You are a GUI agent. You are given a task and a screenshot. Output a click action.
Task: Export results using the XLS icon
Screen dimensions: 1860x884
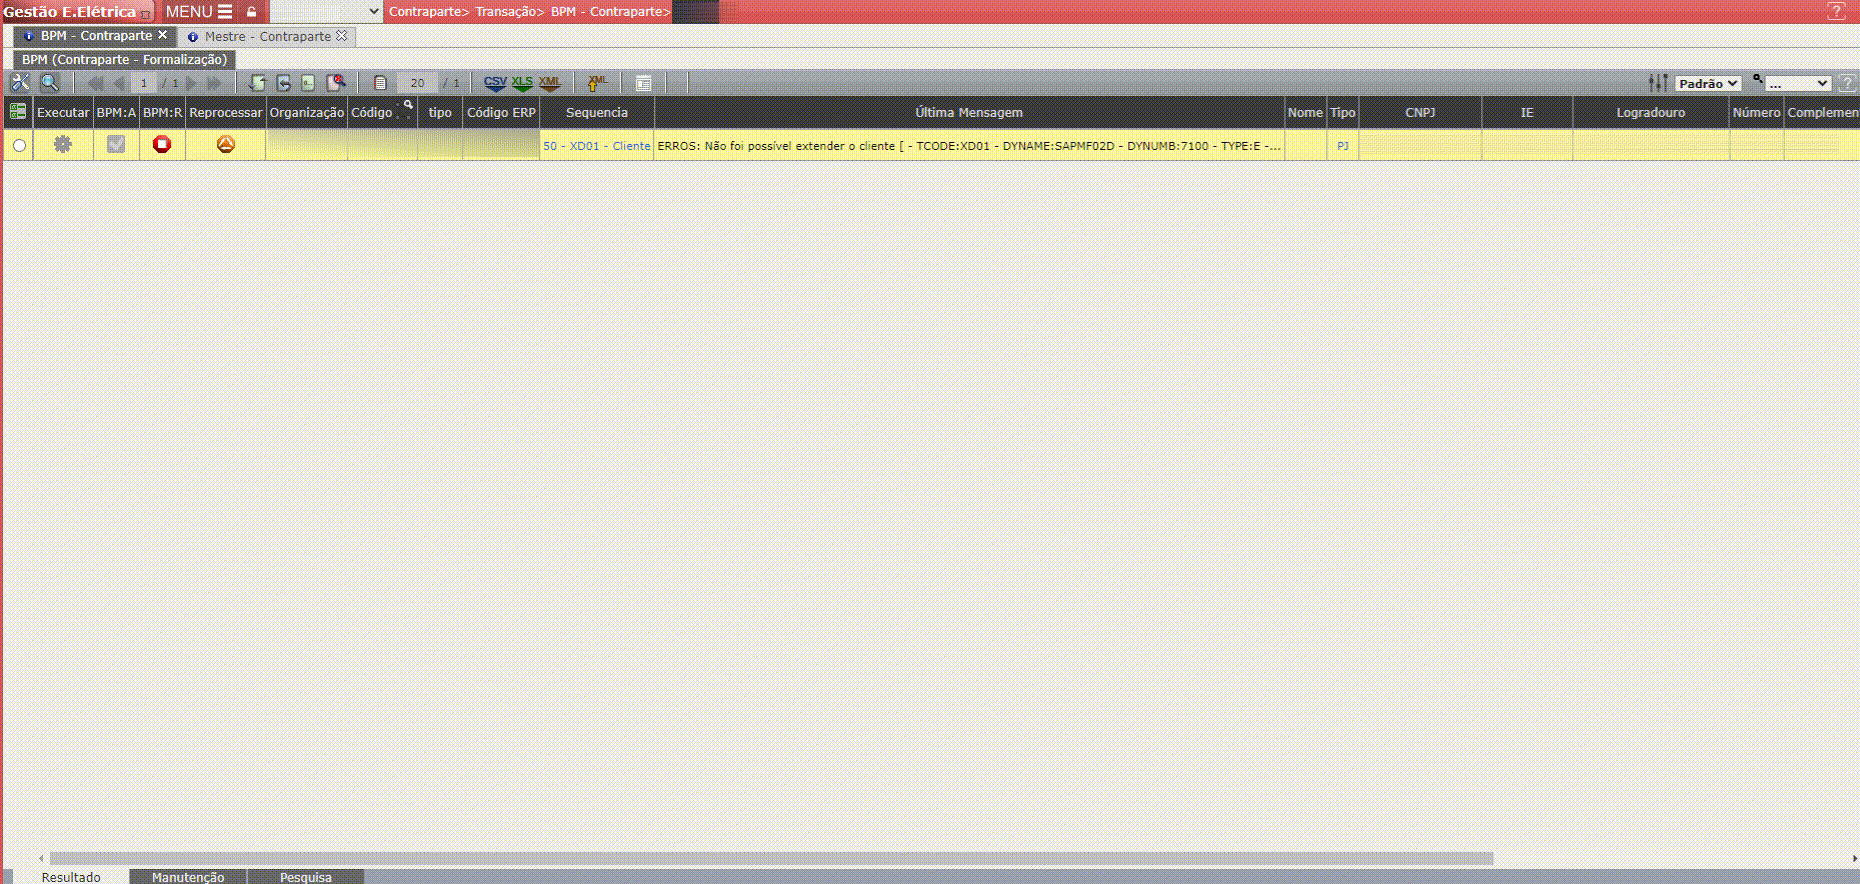click(522, 83)
